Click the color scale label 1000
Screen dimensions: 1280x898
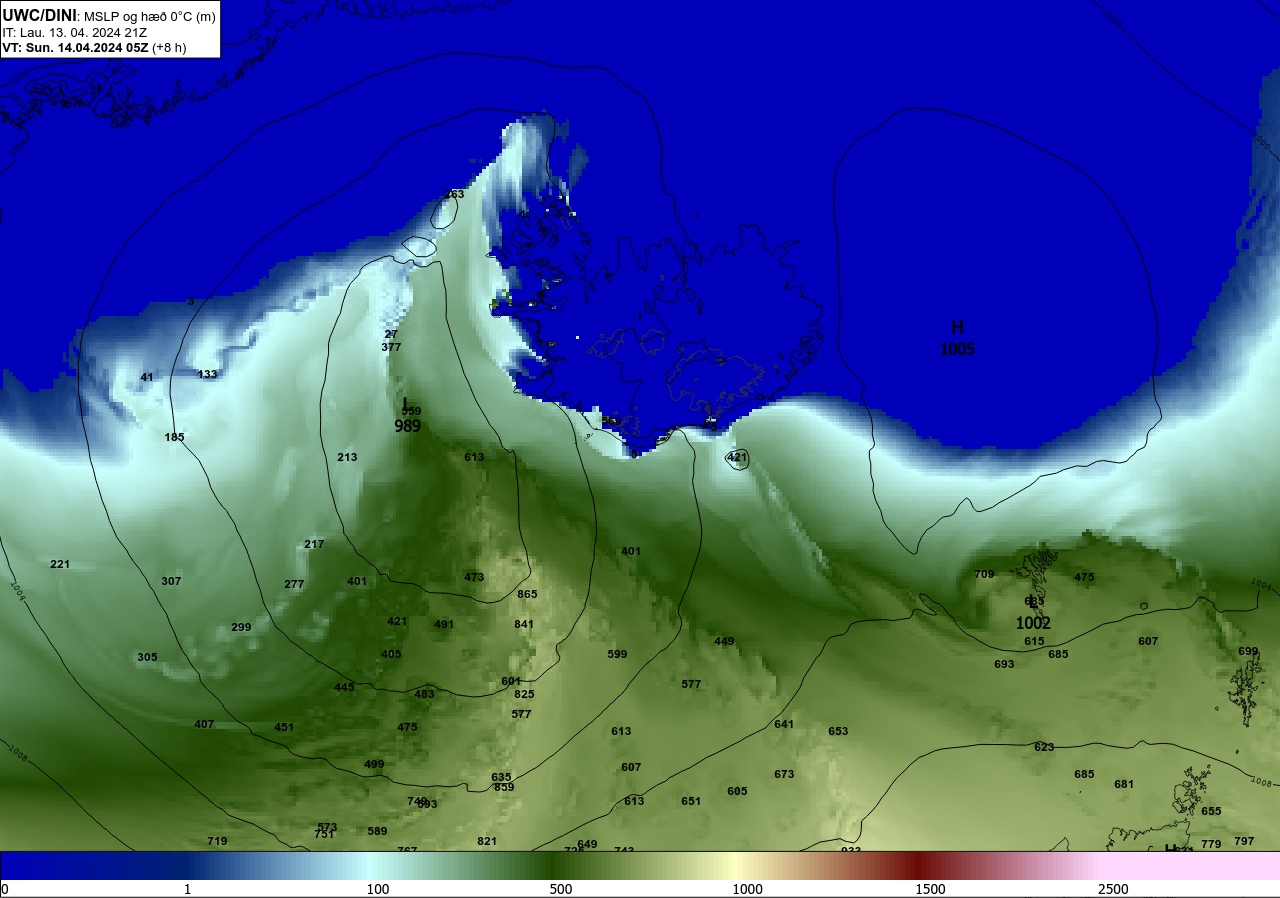[747, 889]
